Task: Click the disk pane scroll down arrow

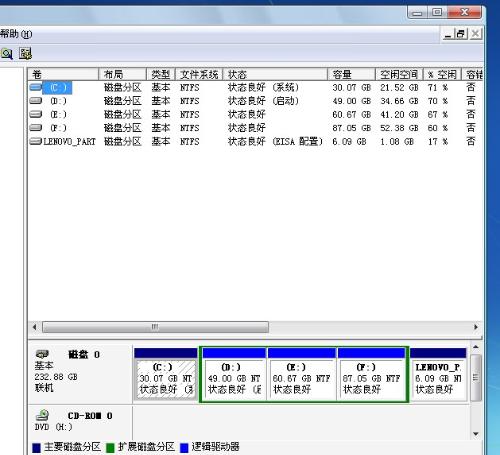Action: [x=476, y=434]
